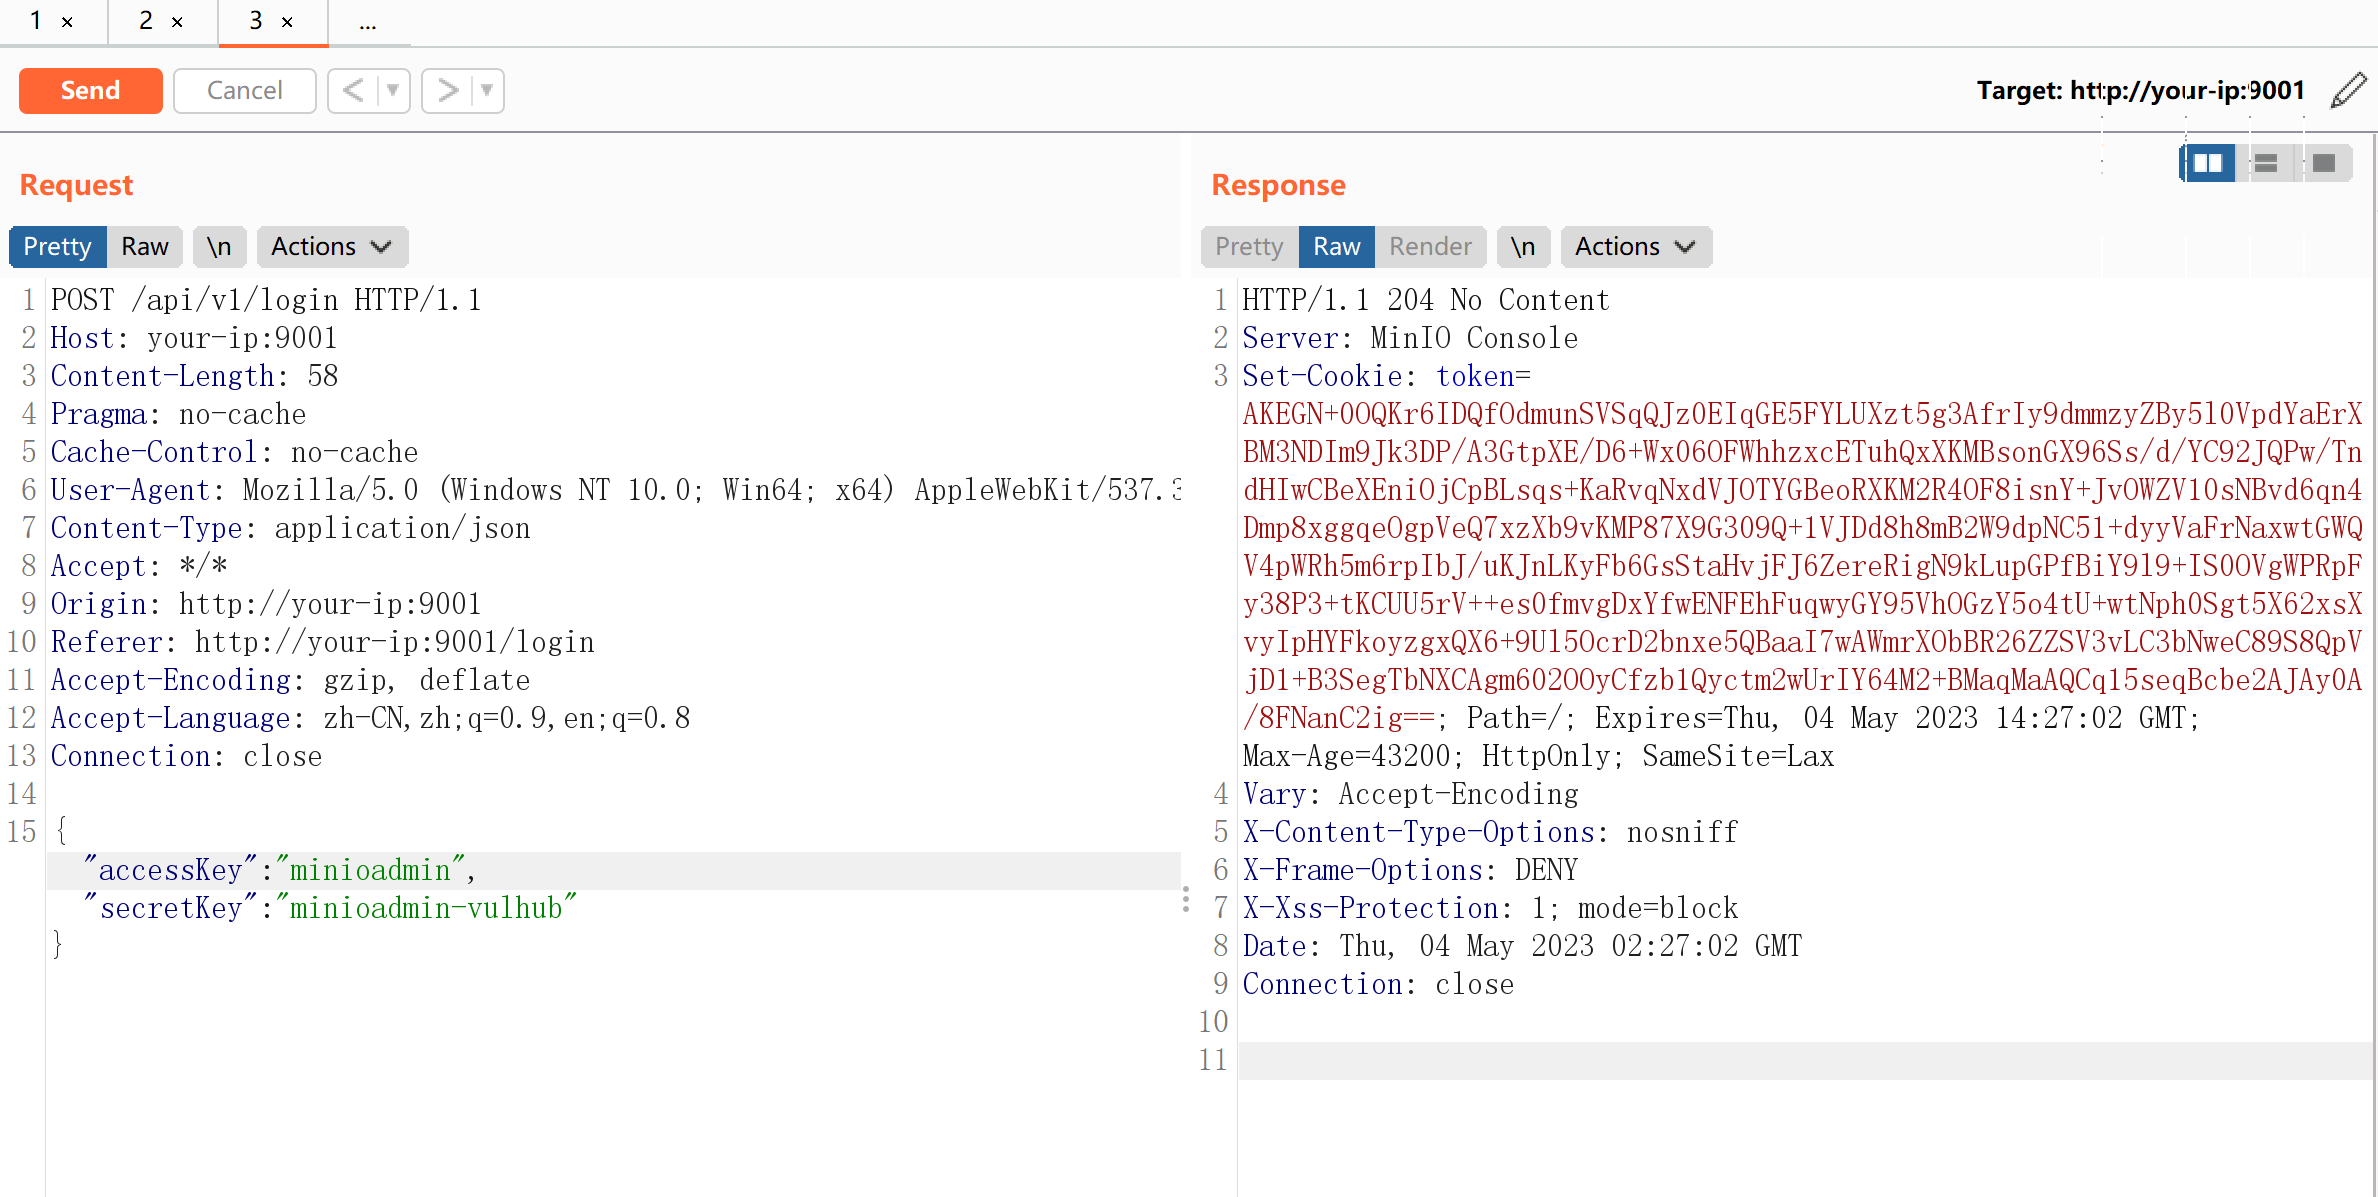The width and height of the screenshot is (2378, 1197).
Task: Click the pencil icon to edit target
Action: pyautogui.click(x=2348, y=90)
